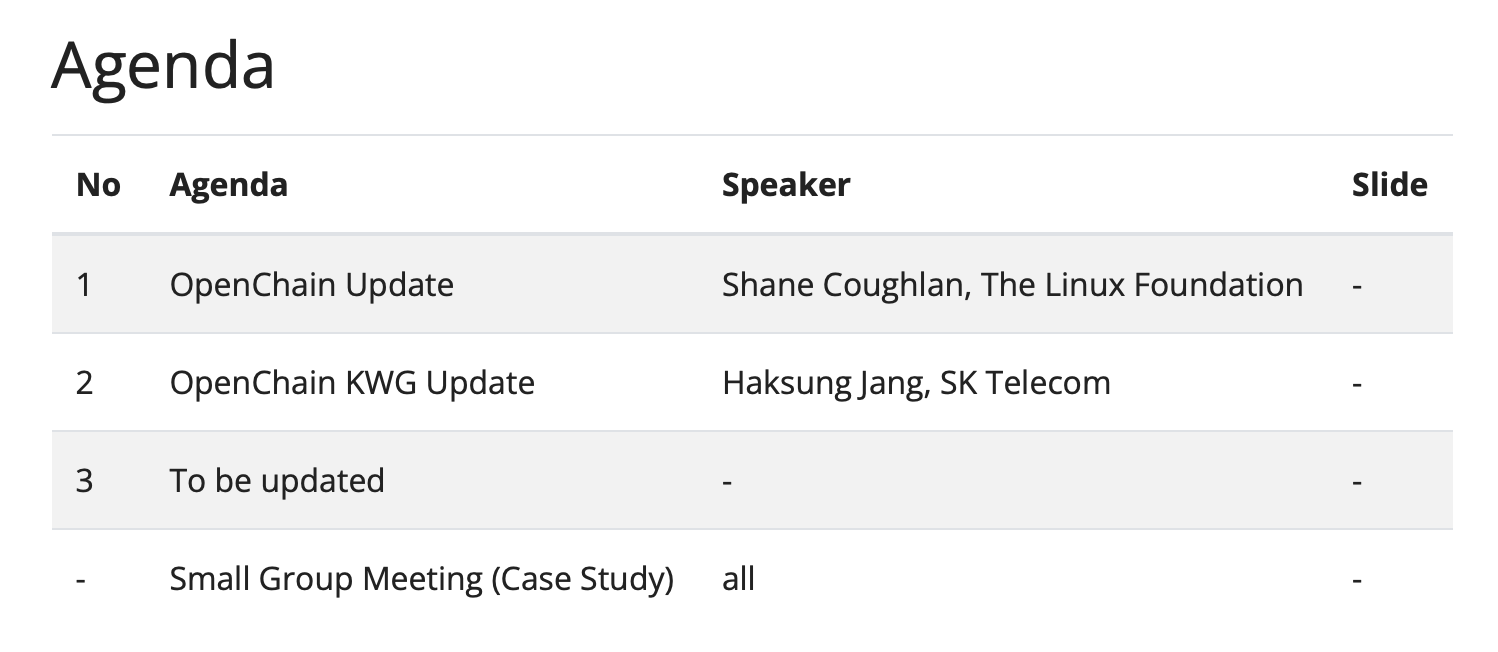Click the speaker cell reading all
The width and height of the screenshot is (1498, 652).
pos(738,579)
